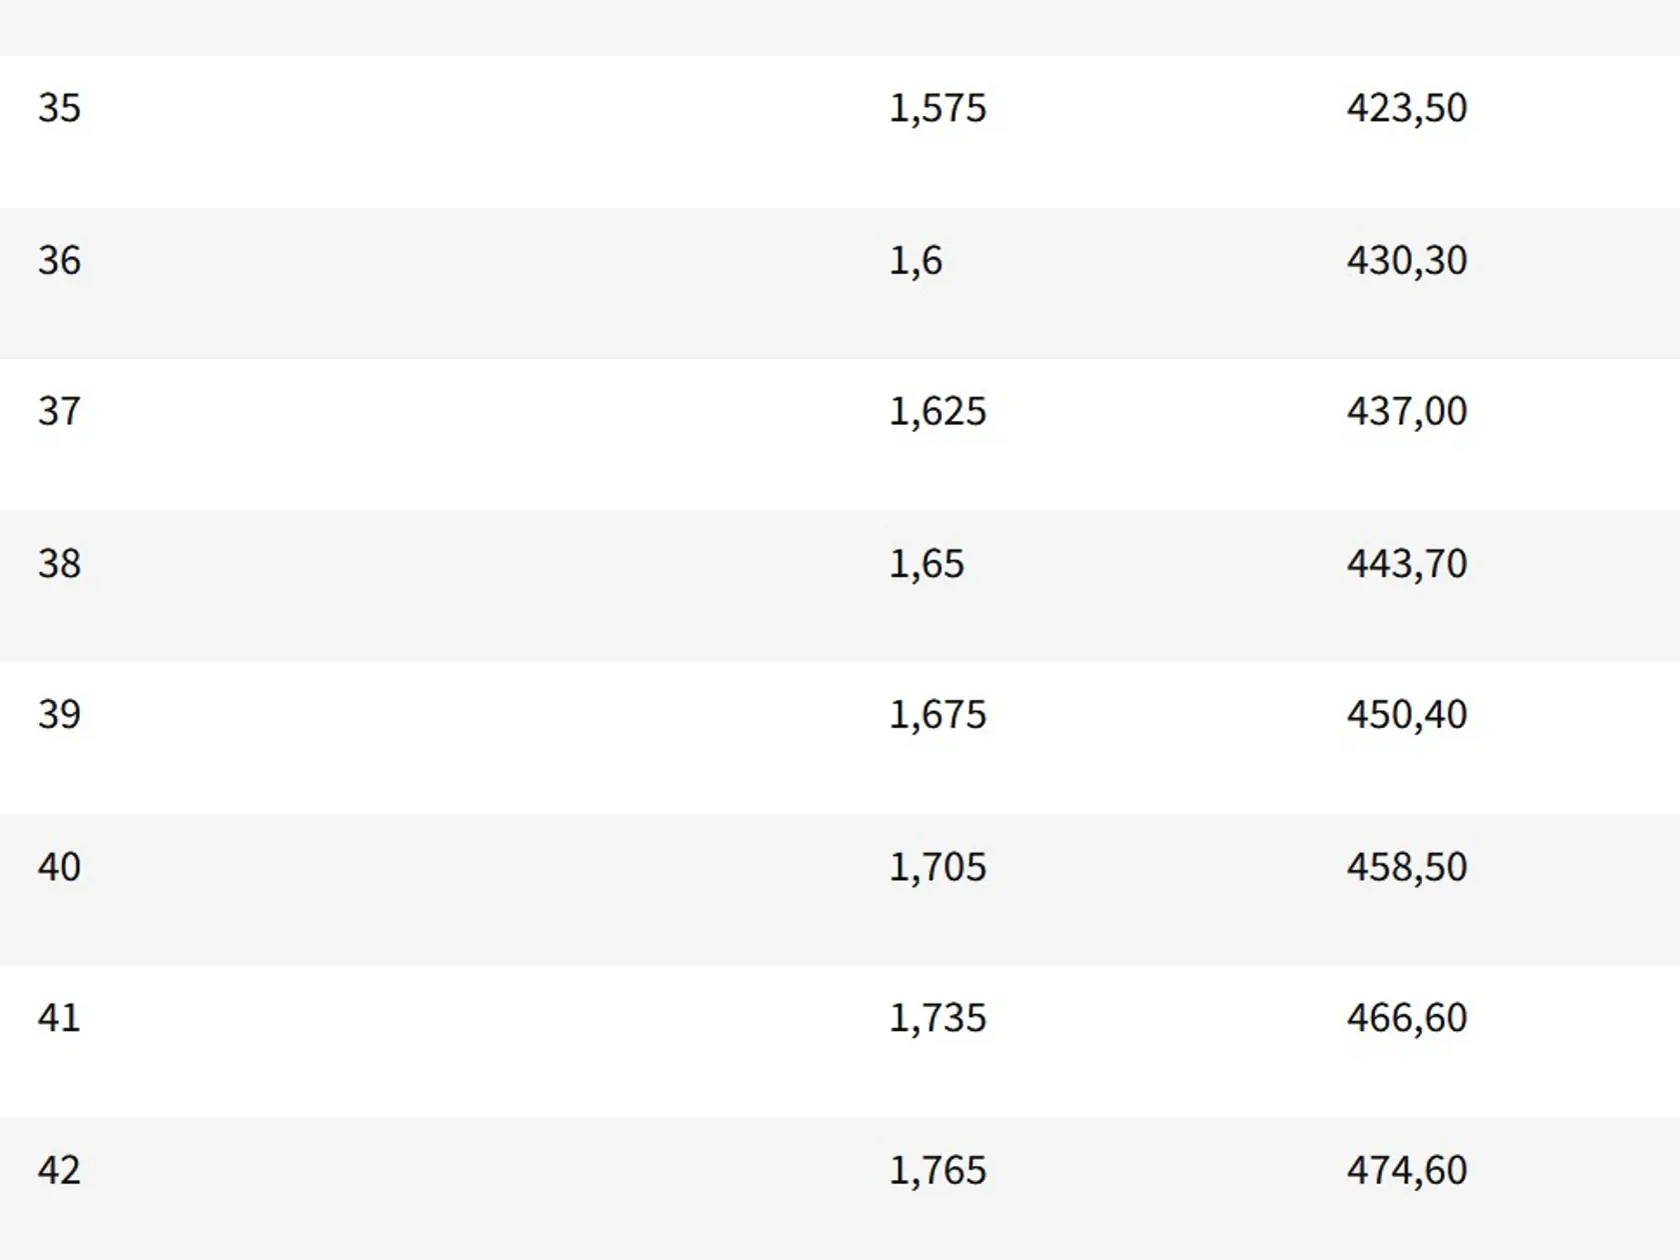Select the value 1,6 in row 36
The image size is (1680, 1260).
915,261
